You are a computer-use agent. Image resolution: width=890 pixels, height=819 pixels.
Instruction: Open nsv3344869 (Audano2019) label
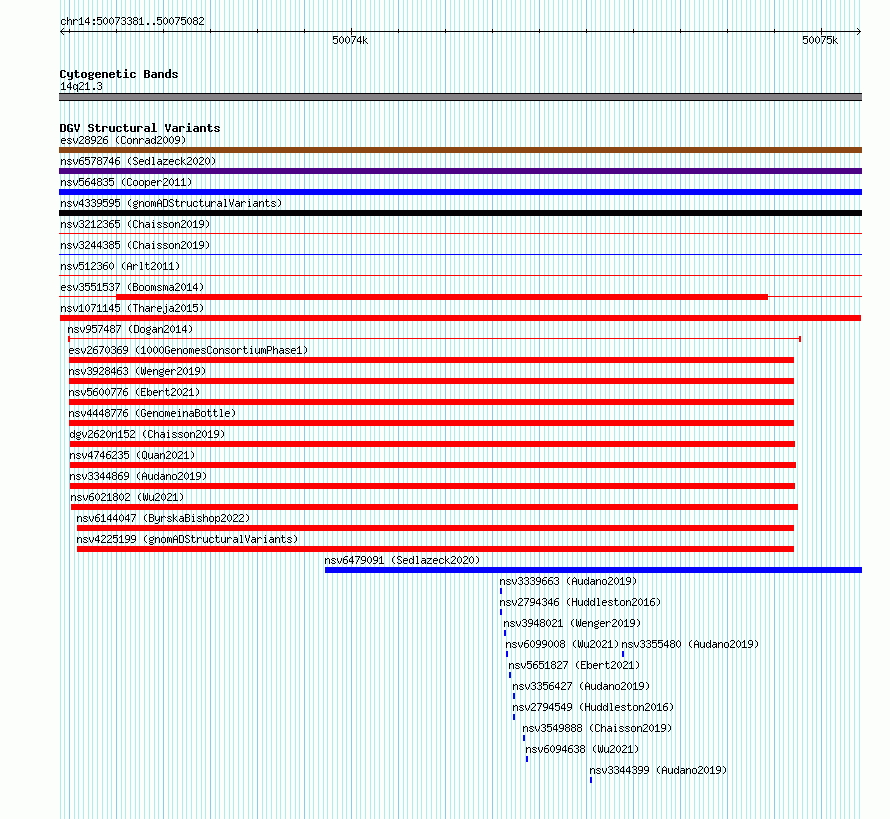138,476
